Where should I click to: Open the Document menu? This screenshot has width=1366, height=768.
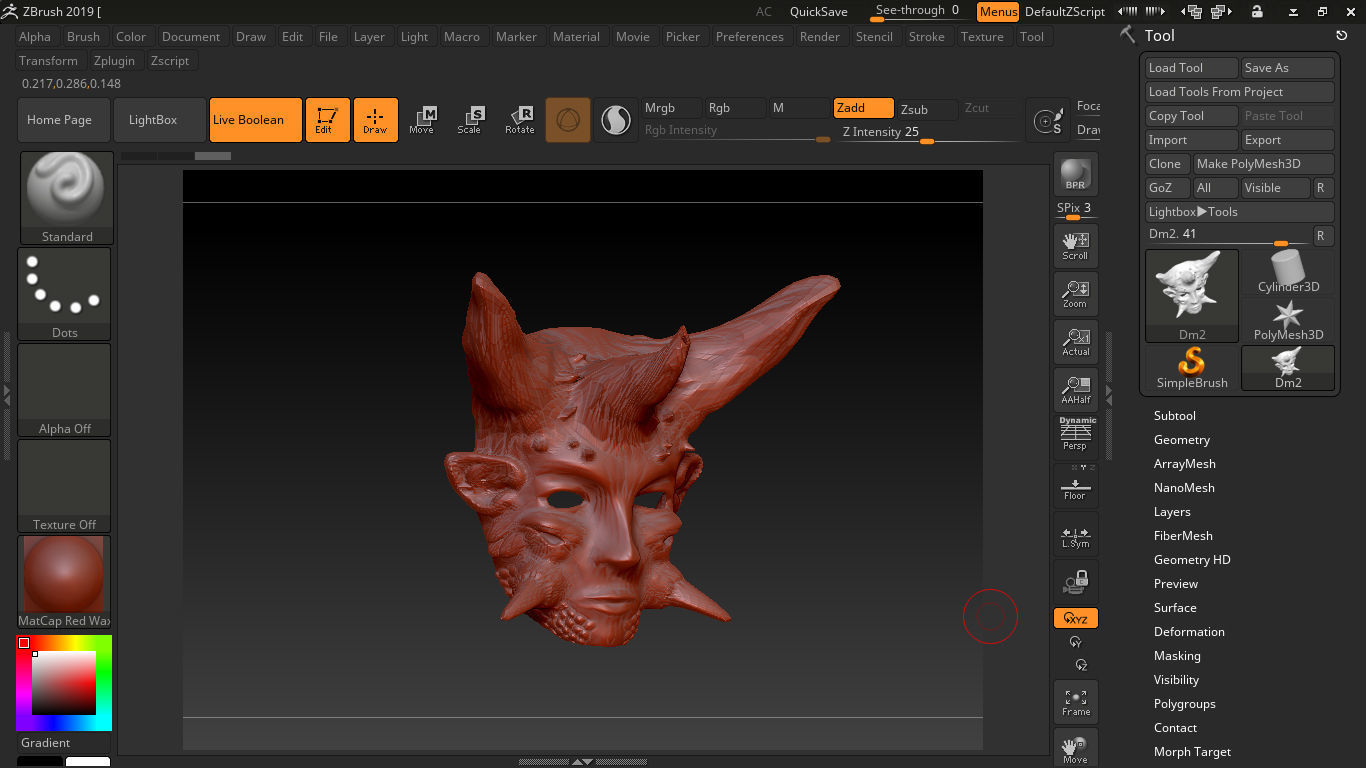191,37
